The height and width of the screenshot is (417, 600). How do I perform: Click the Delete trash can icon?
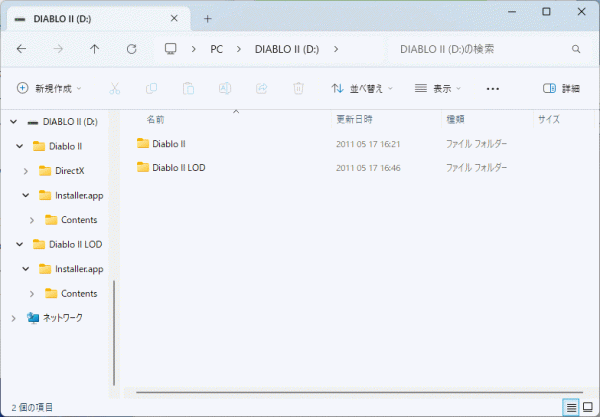[298, 88]
